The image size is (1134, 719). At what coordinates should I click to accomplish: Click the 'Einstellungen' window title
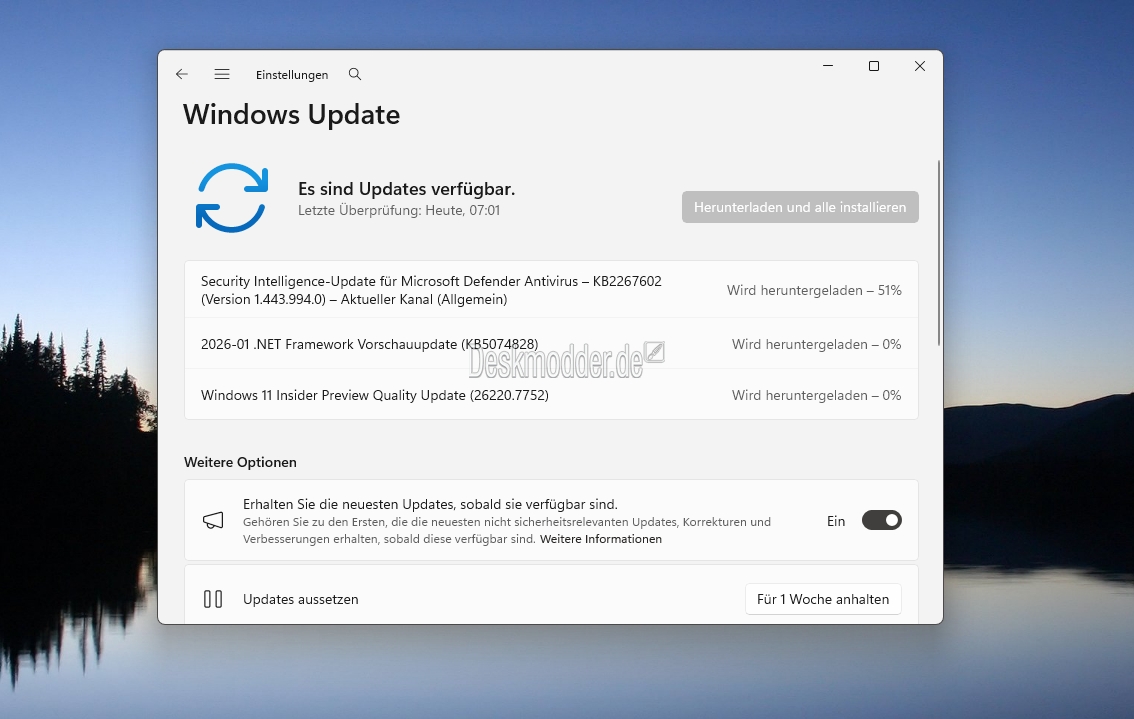(x=292, y=75)
